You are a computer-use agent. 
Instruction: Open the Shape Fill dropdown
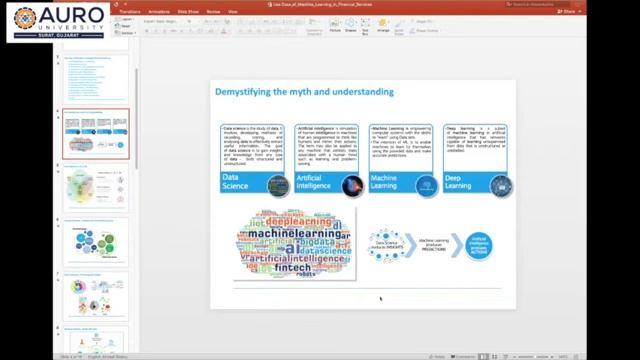422,21
